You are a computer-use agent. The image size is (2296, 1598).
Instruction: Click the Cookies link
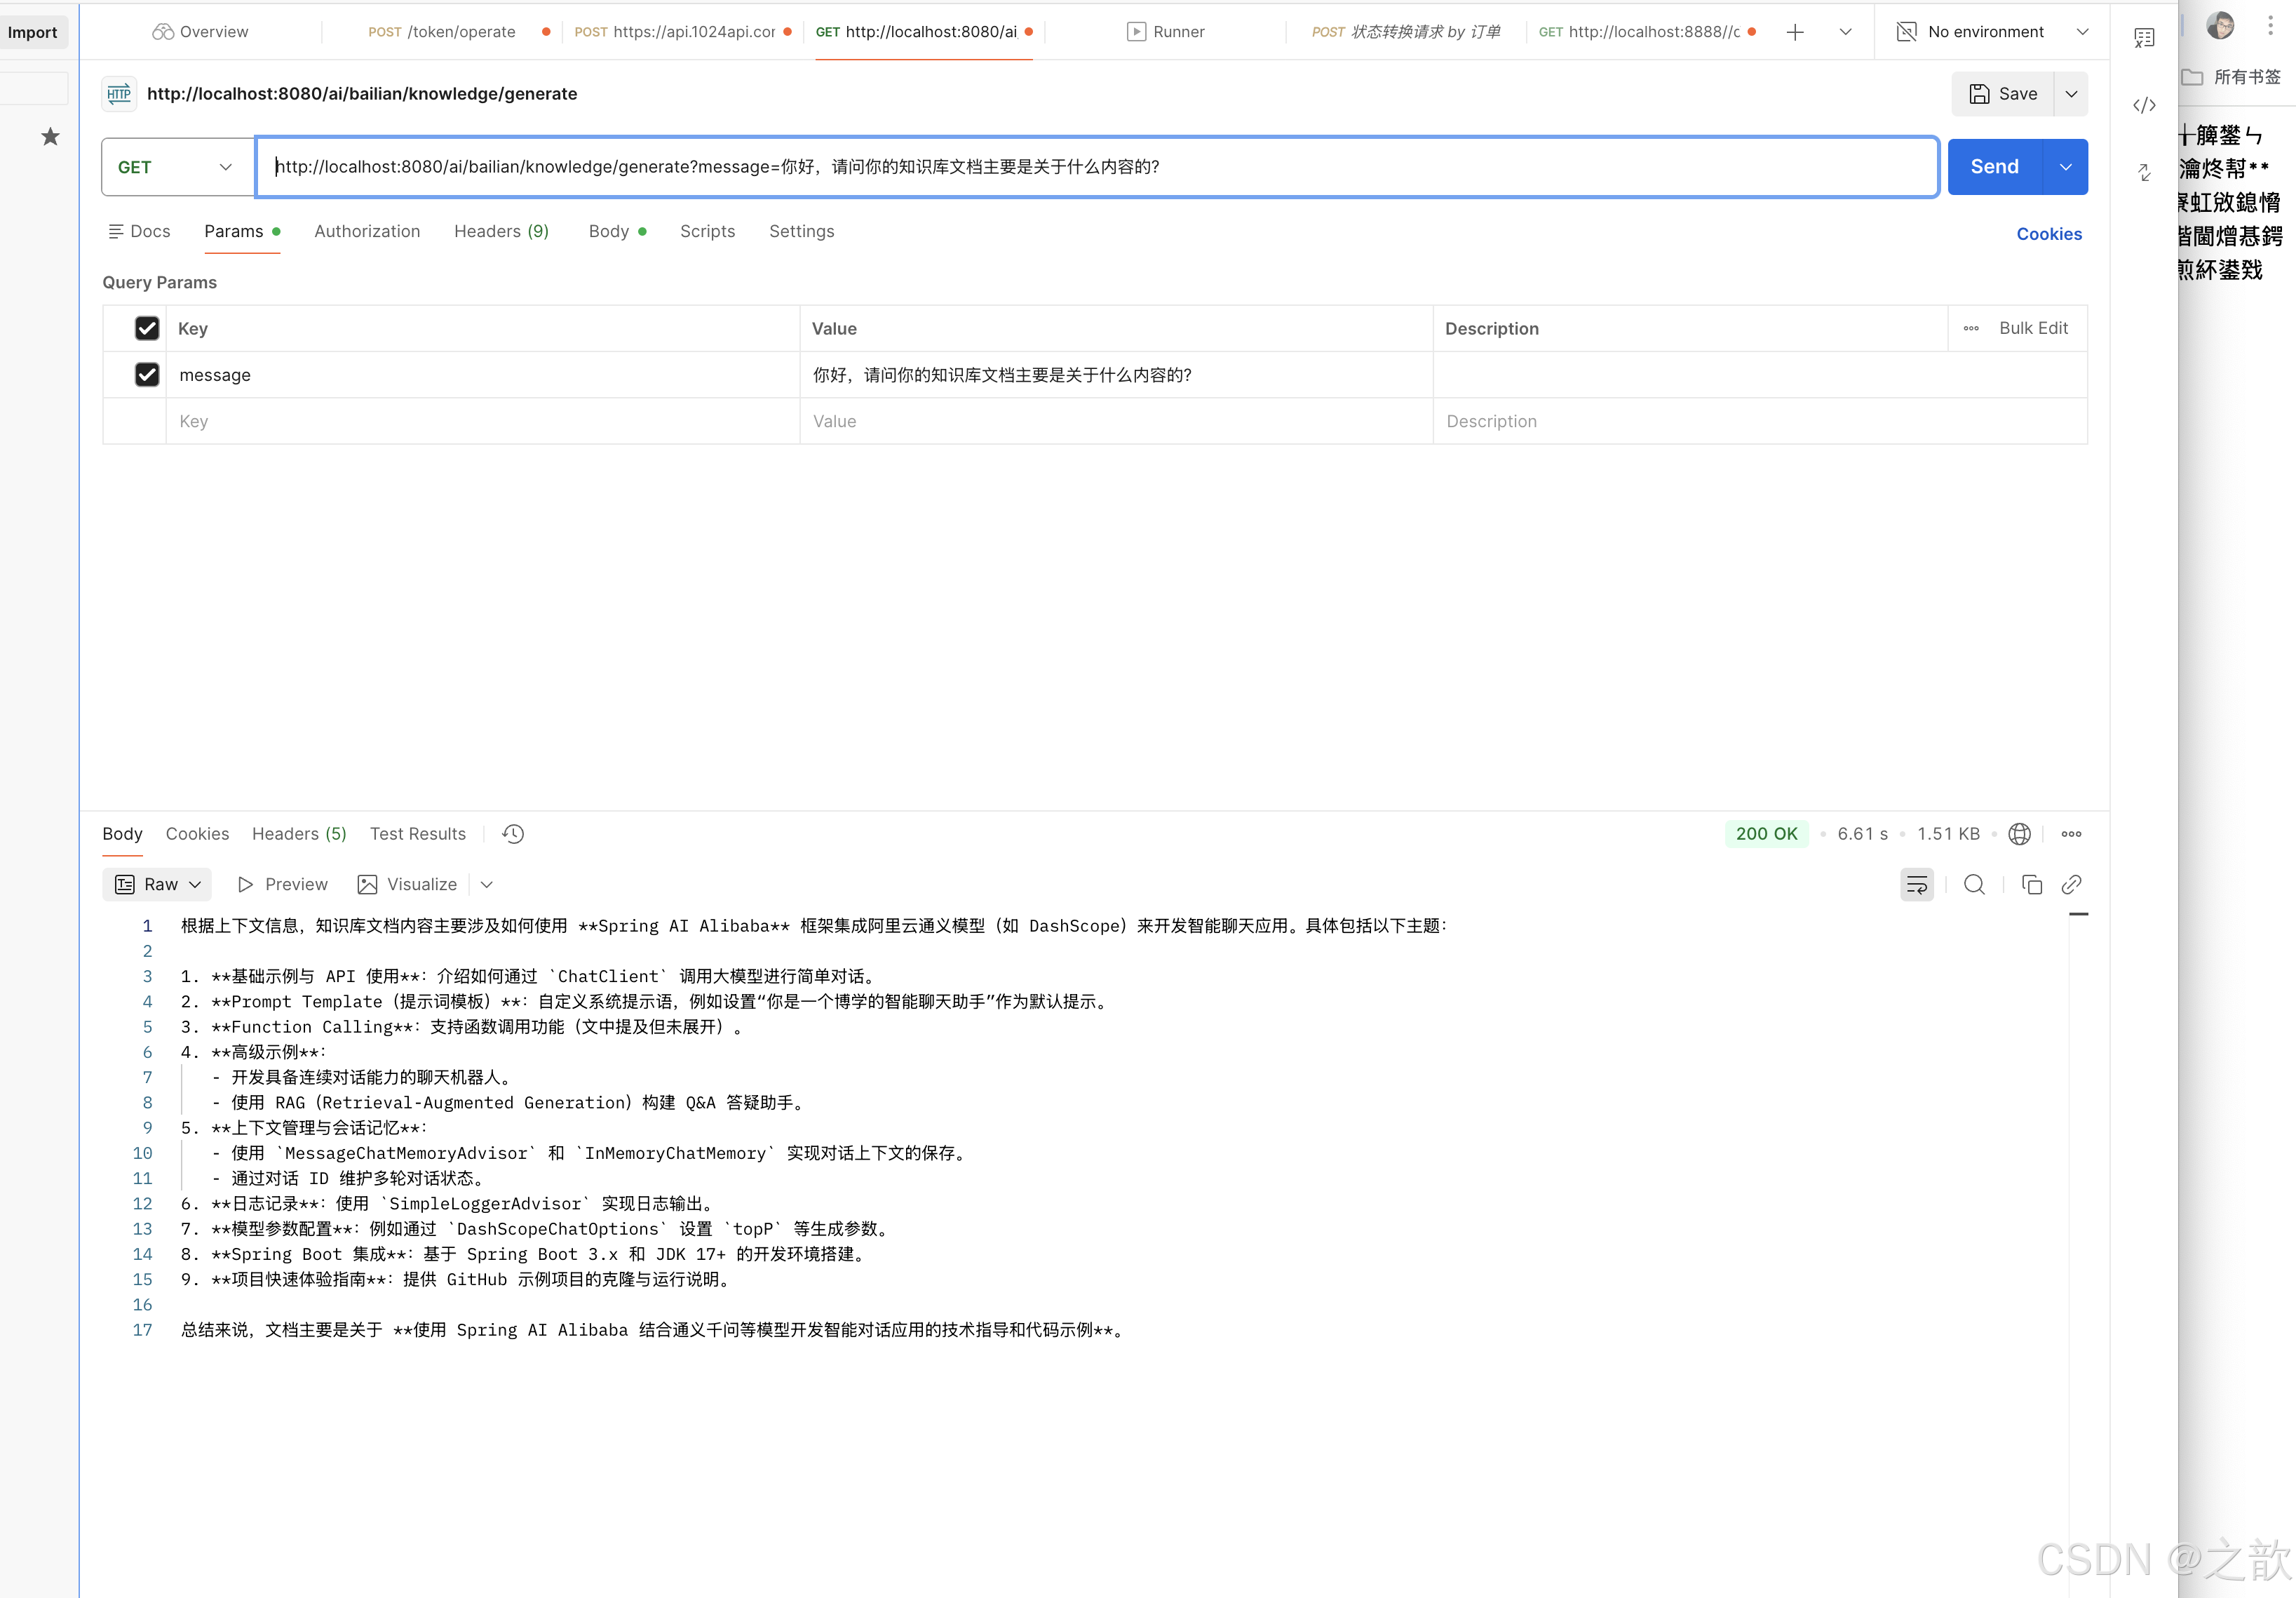2048,234
